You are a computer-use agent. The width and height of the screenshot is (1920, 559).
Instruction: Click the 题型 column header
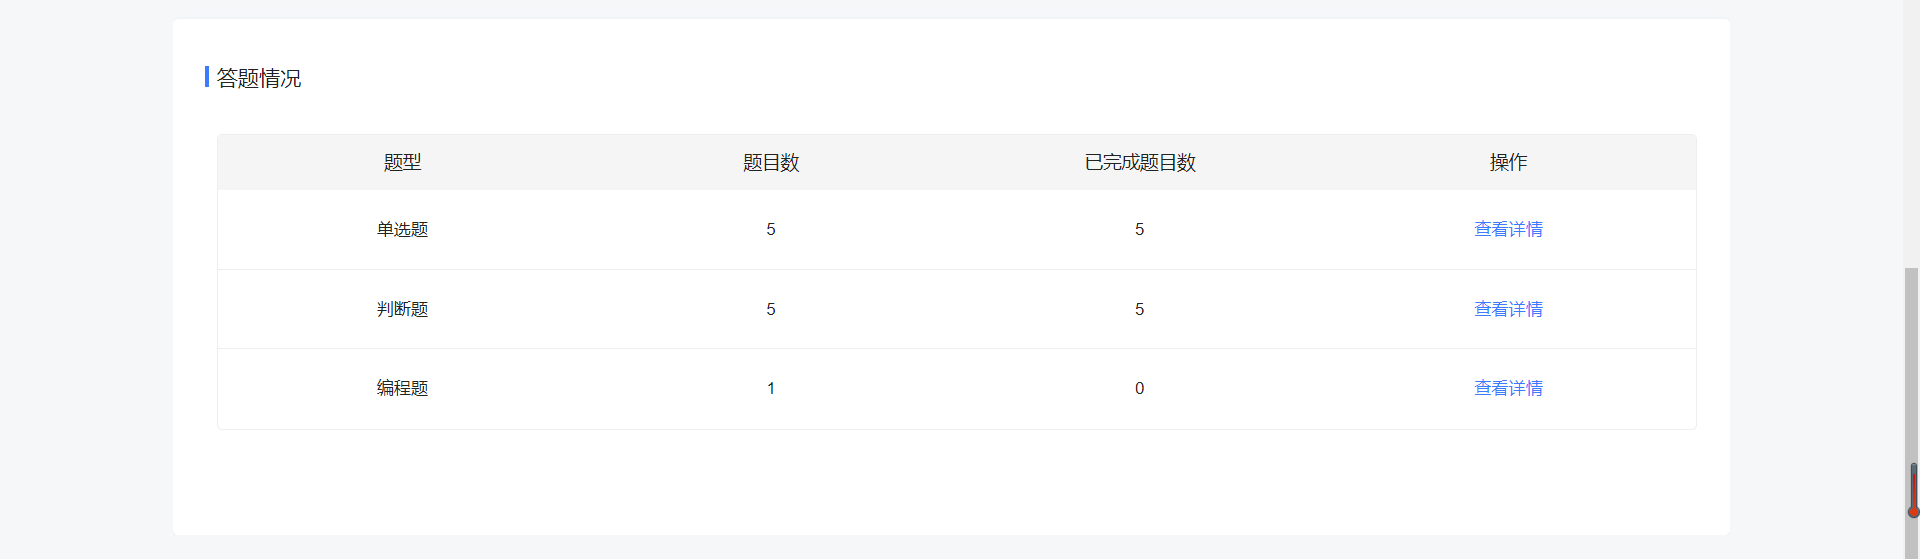coord(402,162)
